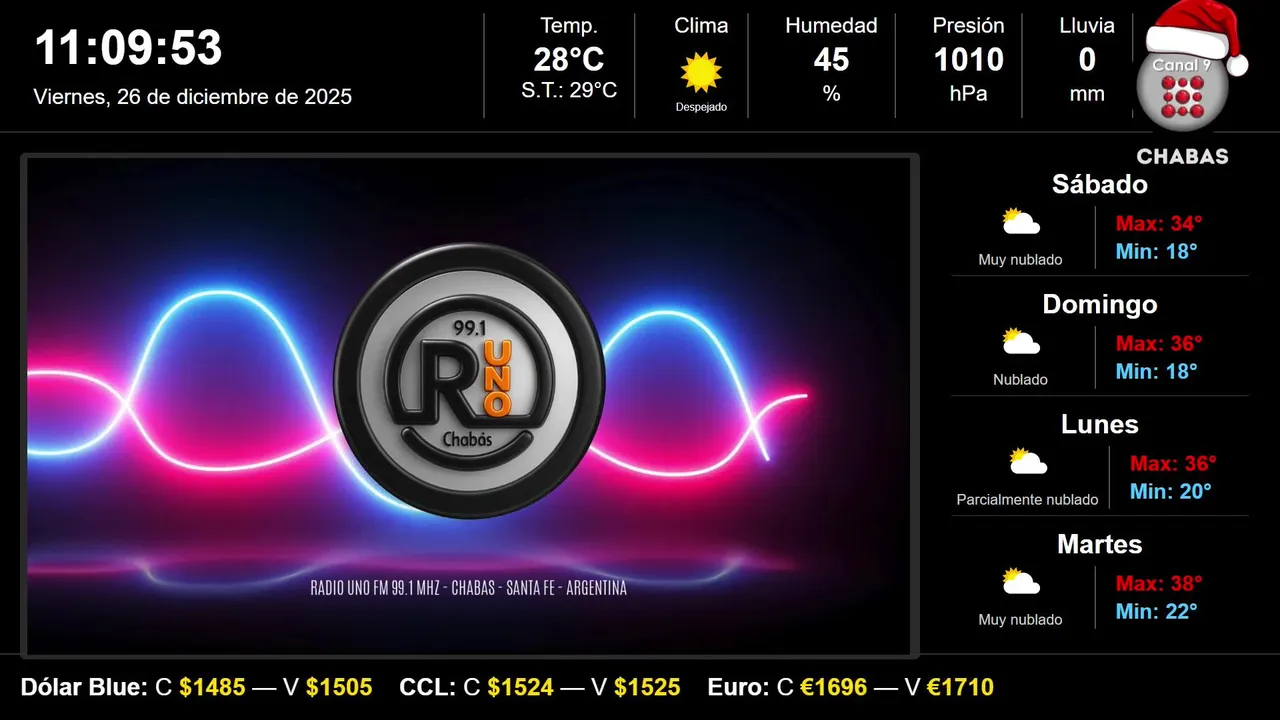Click the Clima label
Screen dimensions: 1280x720
tap(701, 26)
